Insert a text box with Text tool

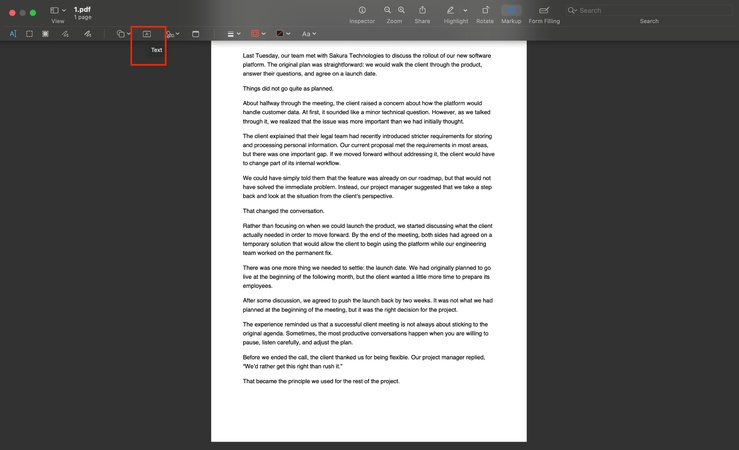click(x=147, y=34)
